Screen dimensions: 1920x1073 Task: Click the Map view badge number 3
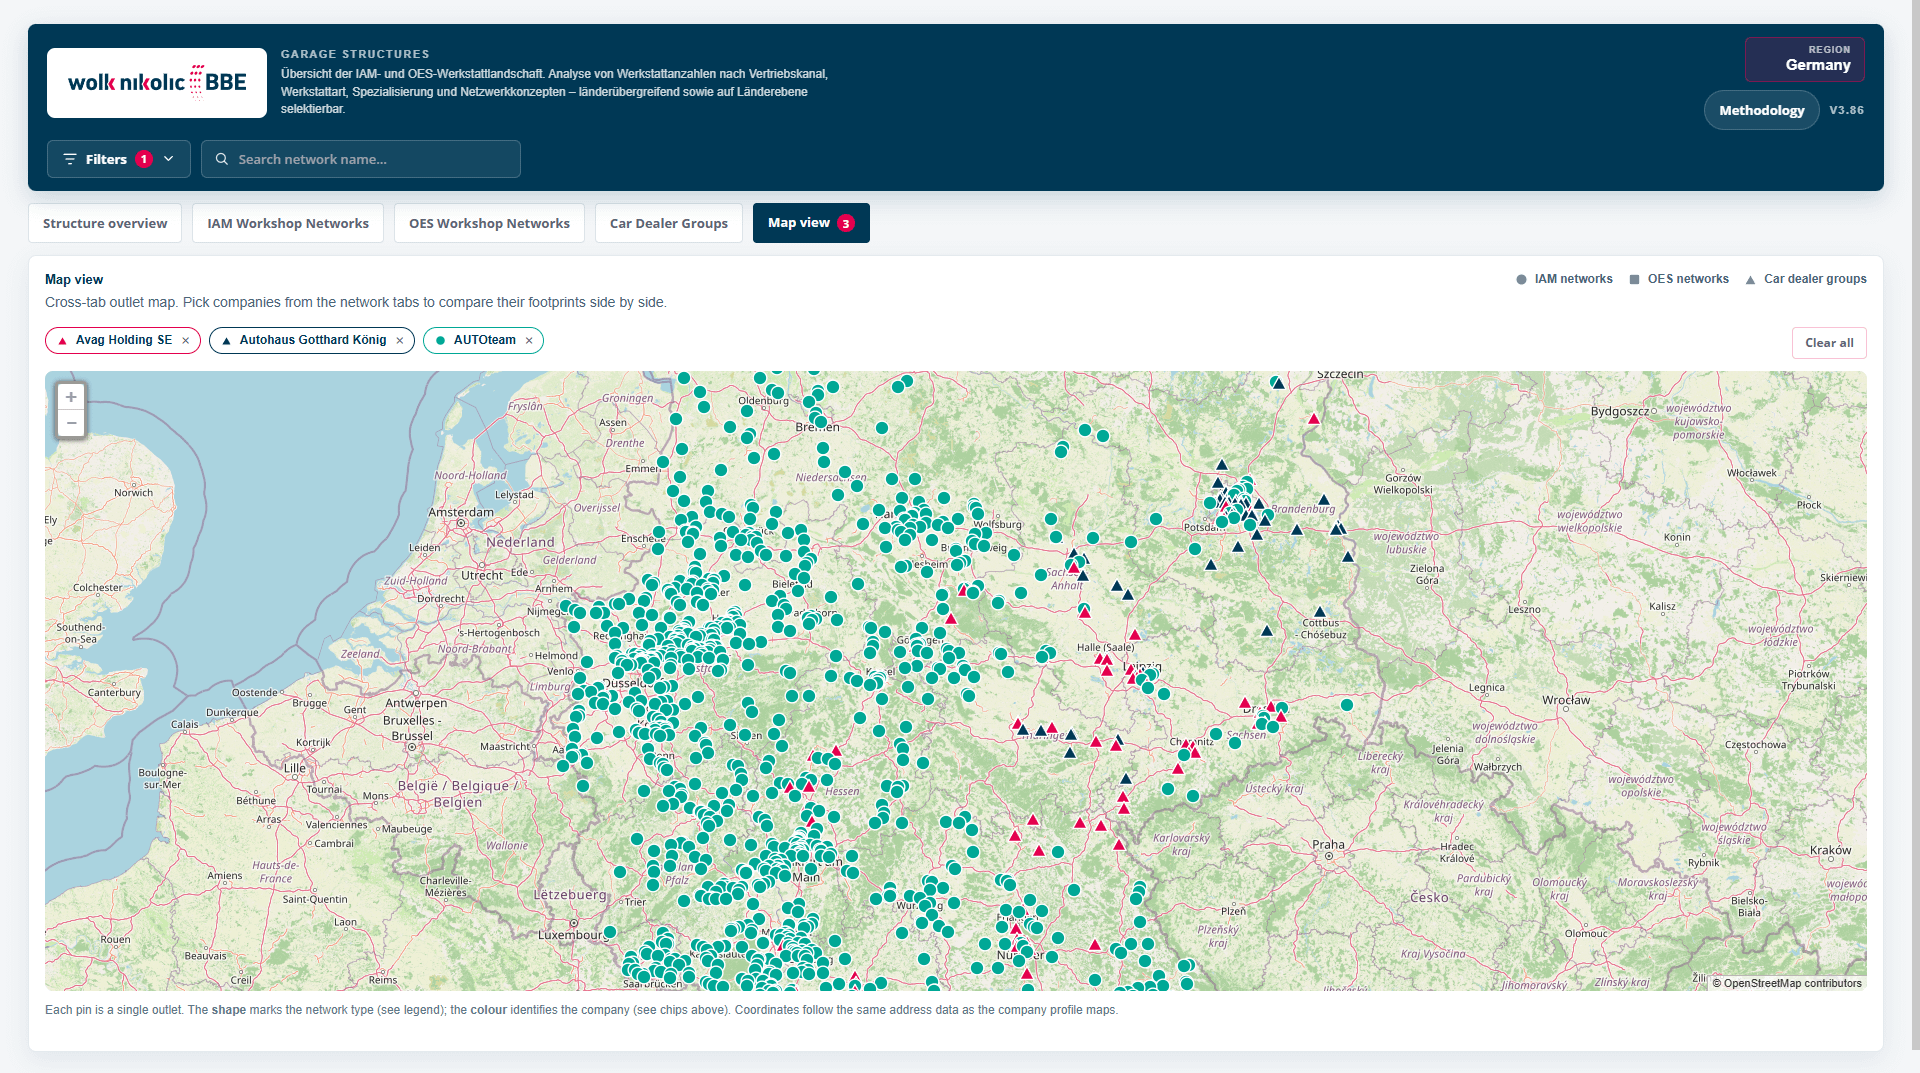pyautogui.click(x=846, y=223)
